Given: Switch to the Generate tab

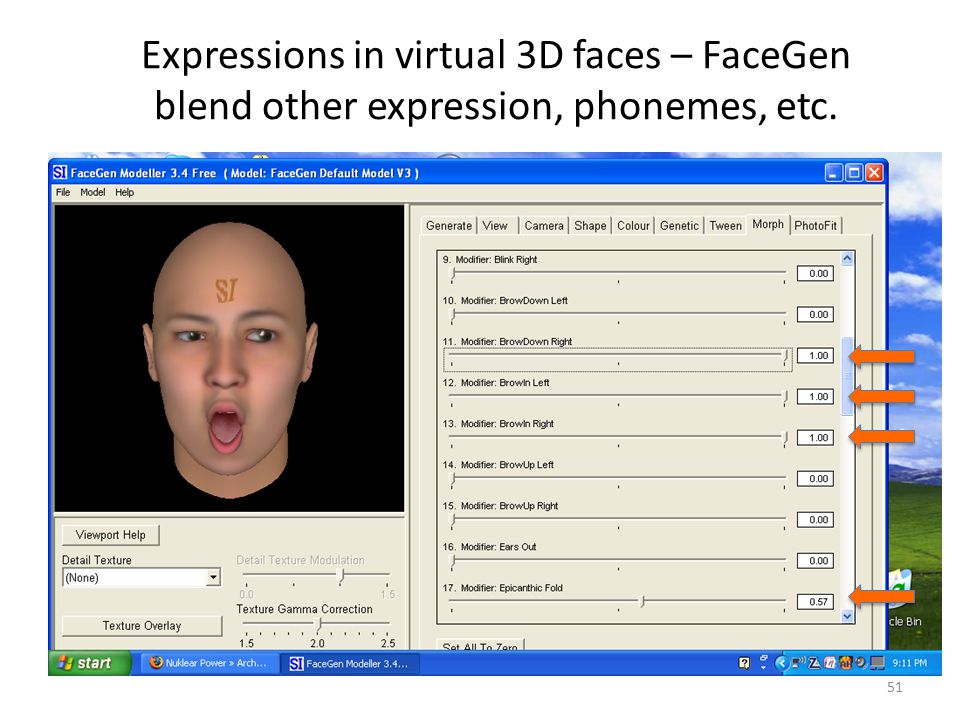Looking at the screenshot, I should click(449, 225).
